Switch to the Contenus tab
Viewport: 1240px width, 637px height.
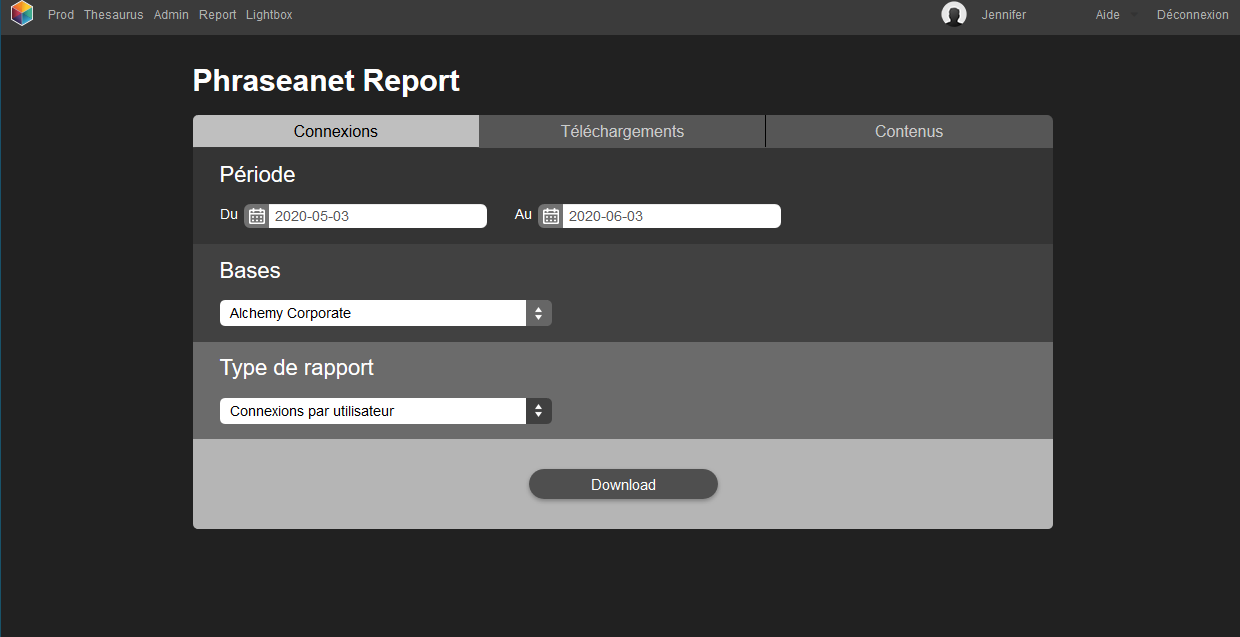908,131
